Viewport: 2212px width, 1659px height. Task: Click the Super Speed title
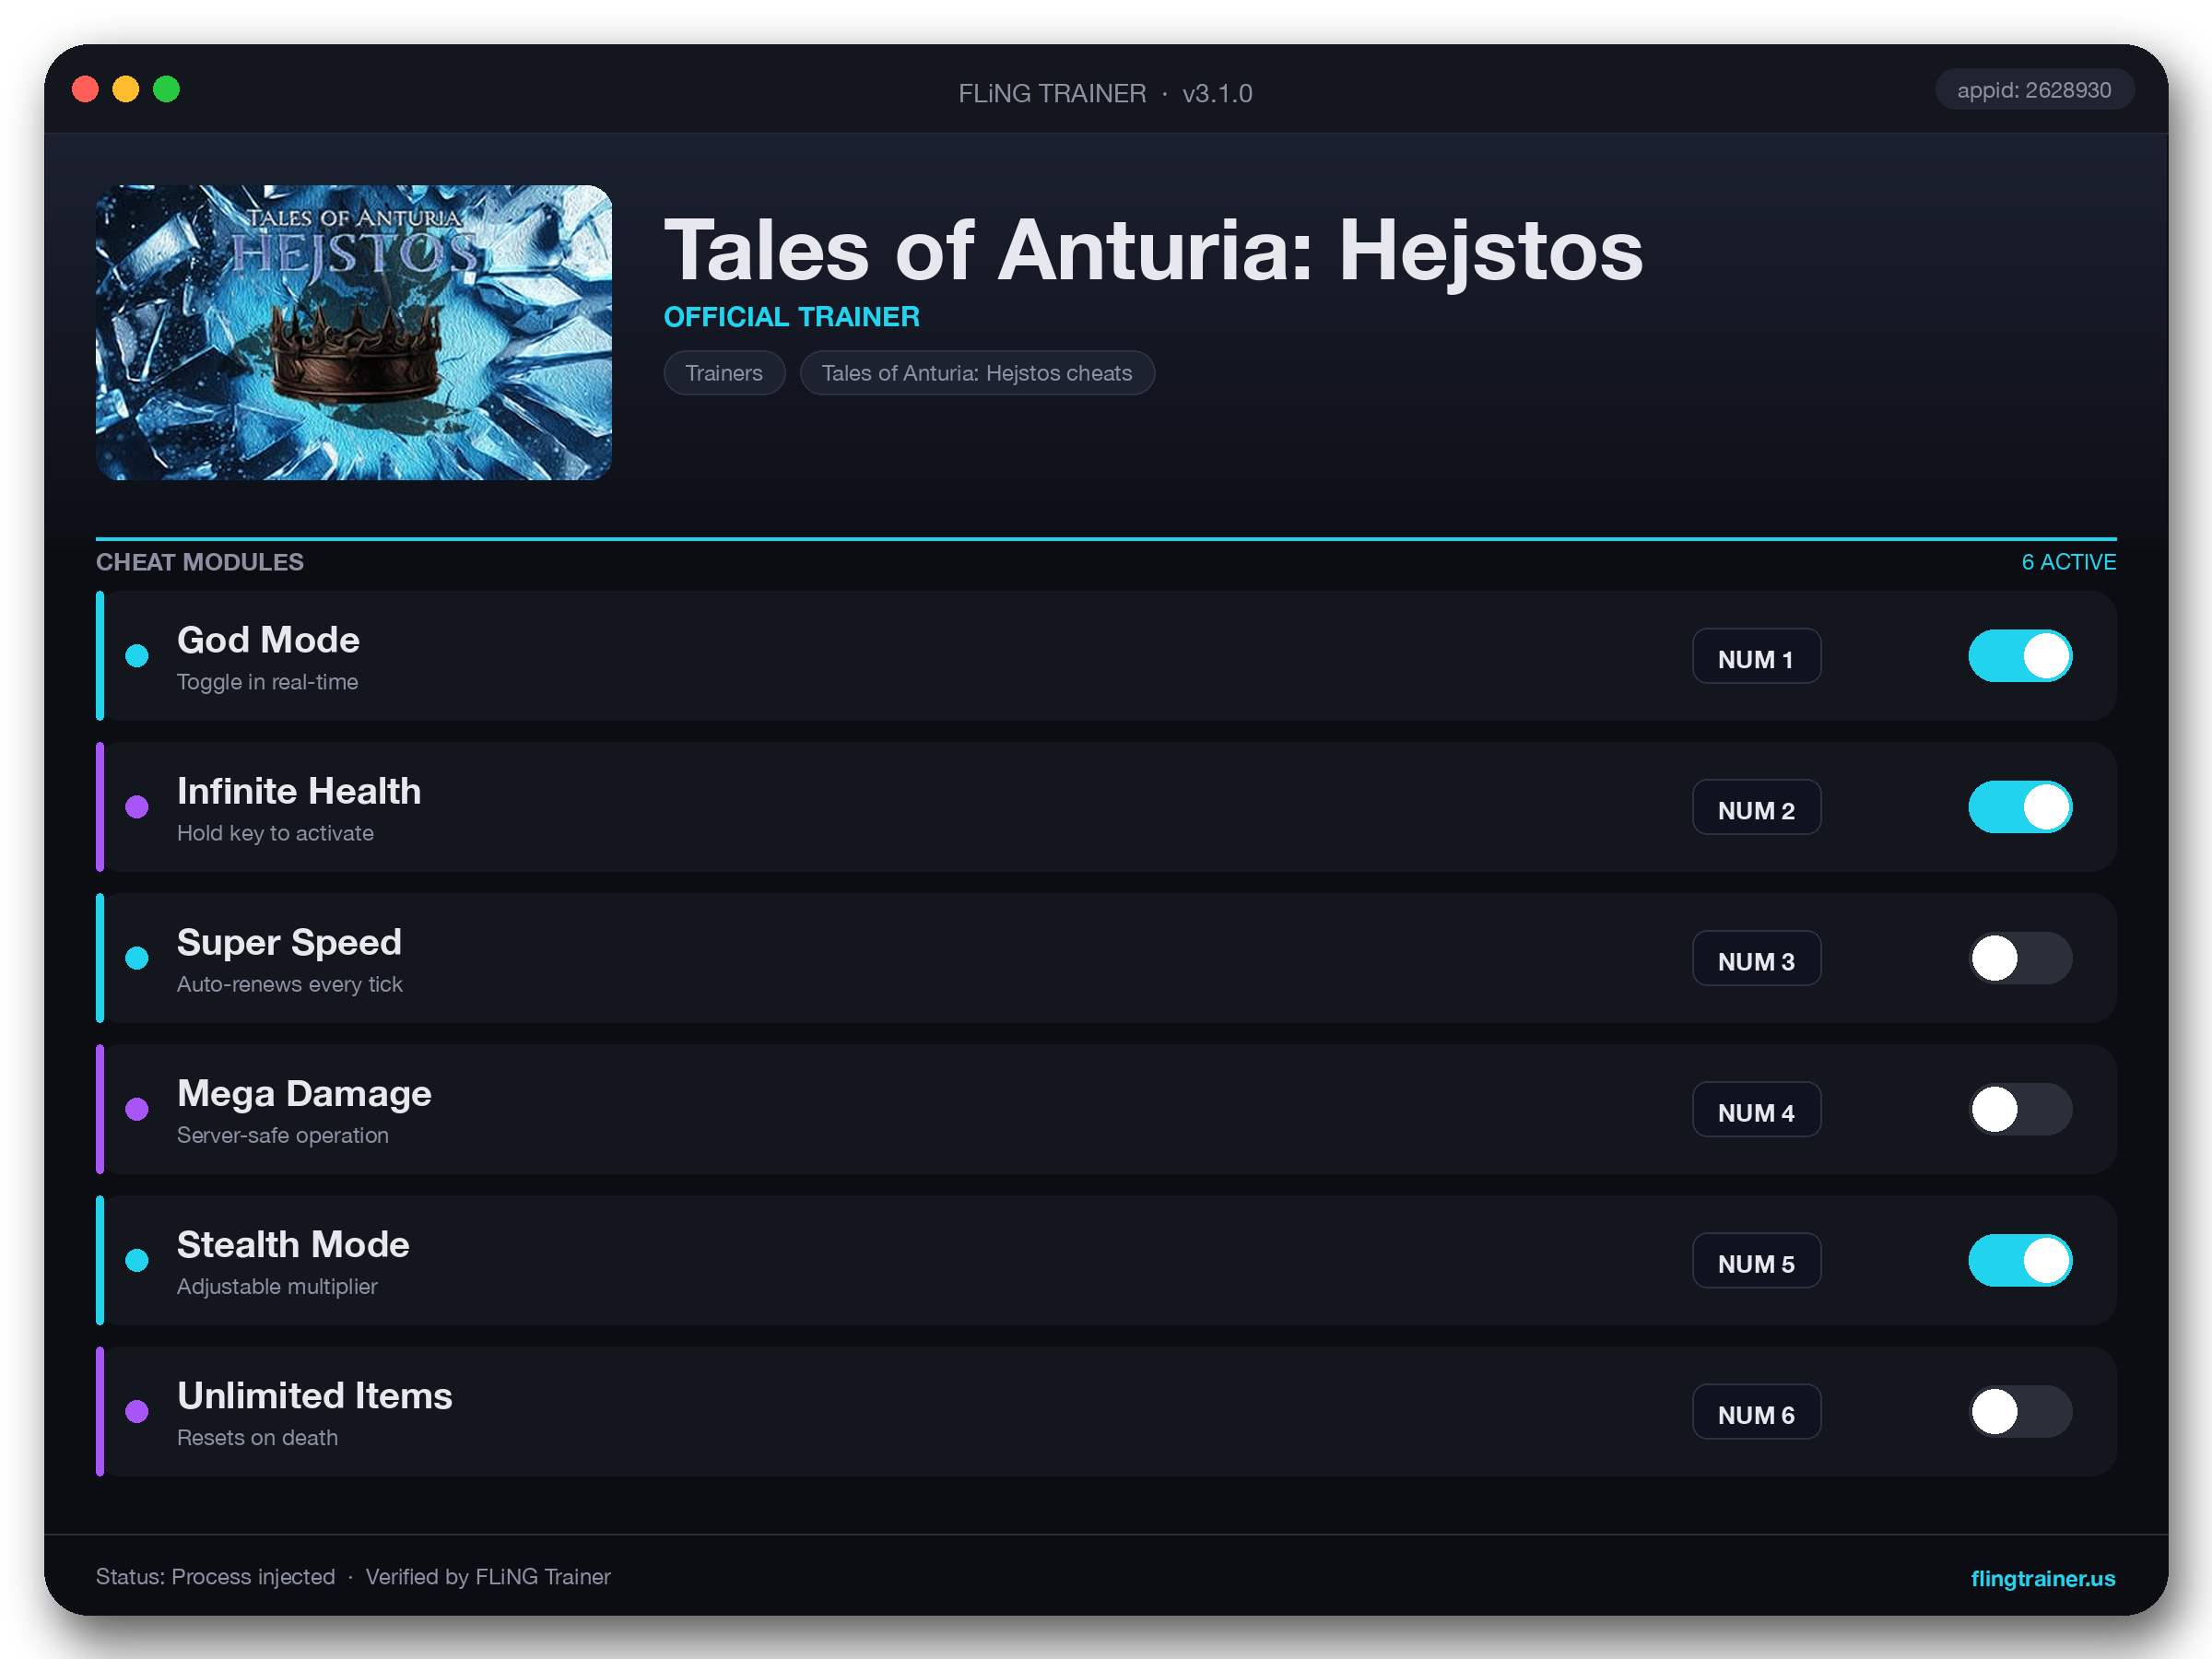[x=289, y=942]
